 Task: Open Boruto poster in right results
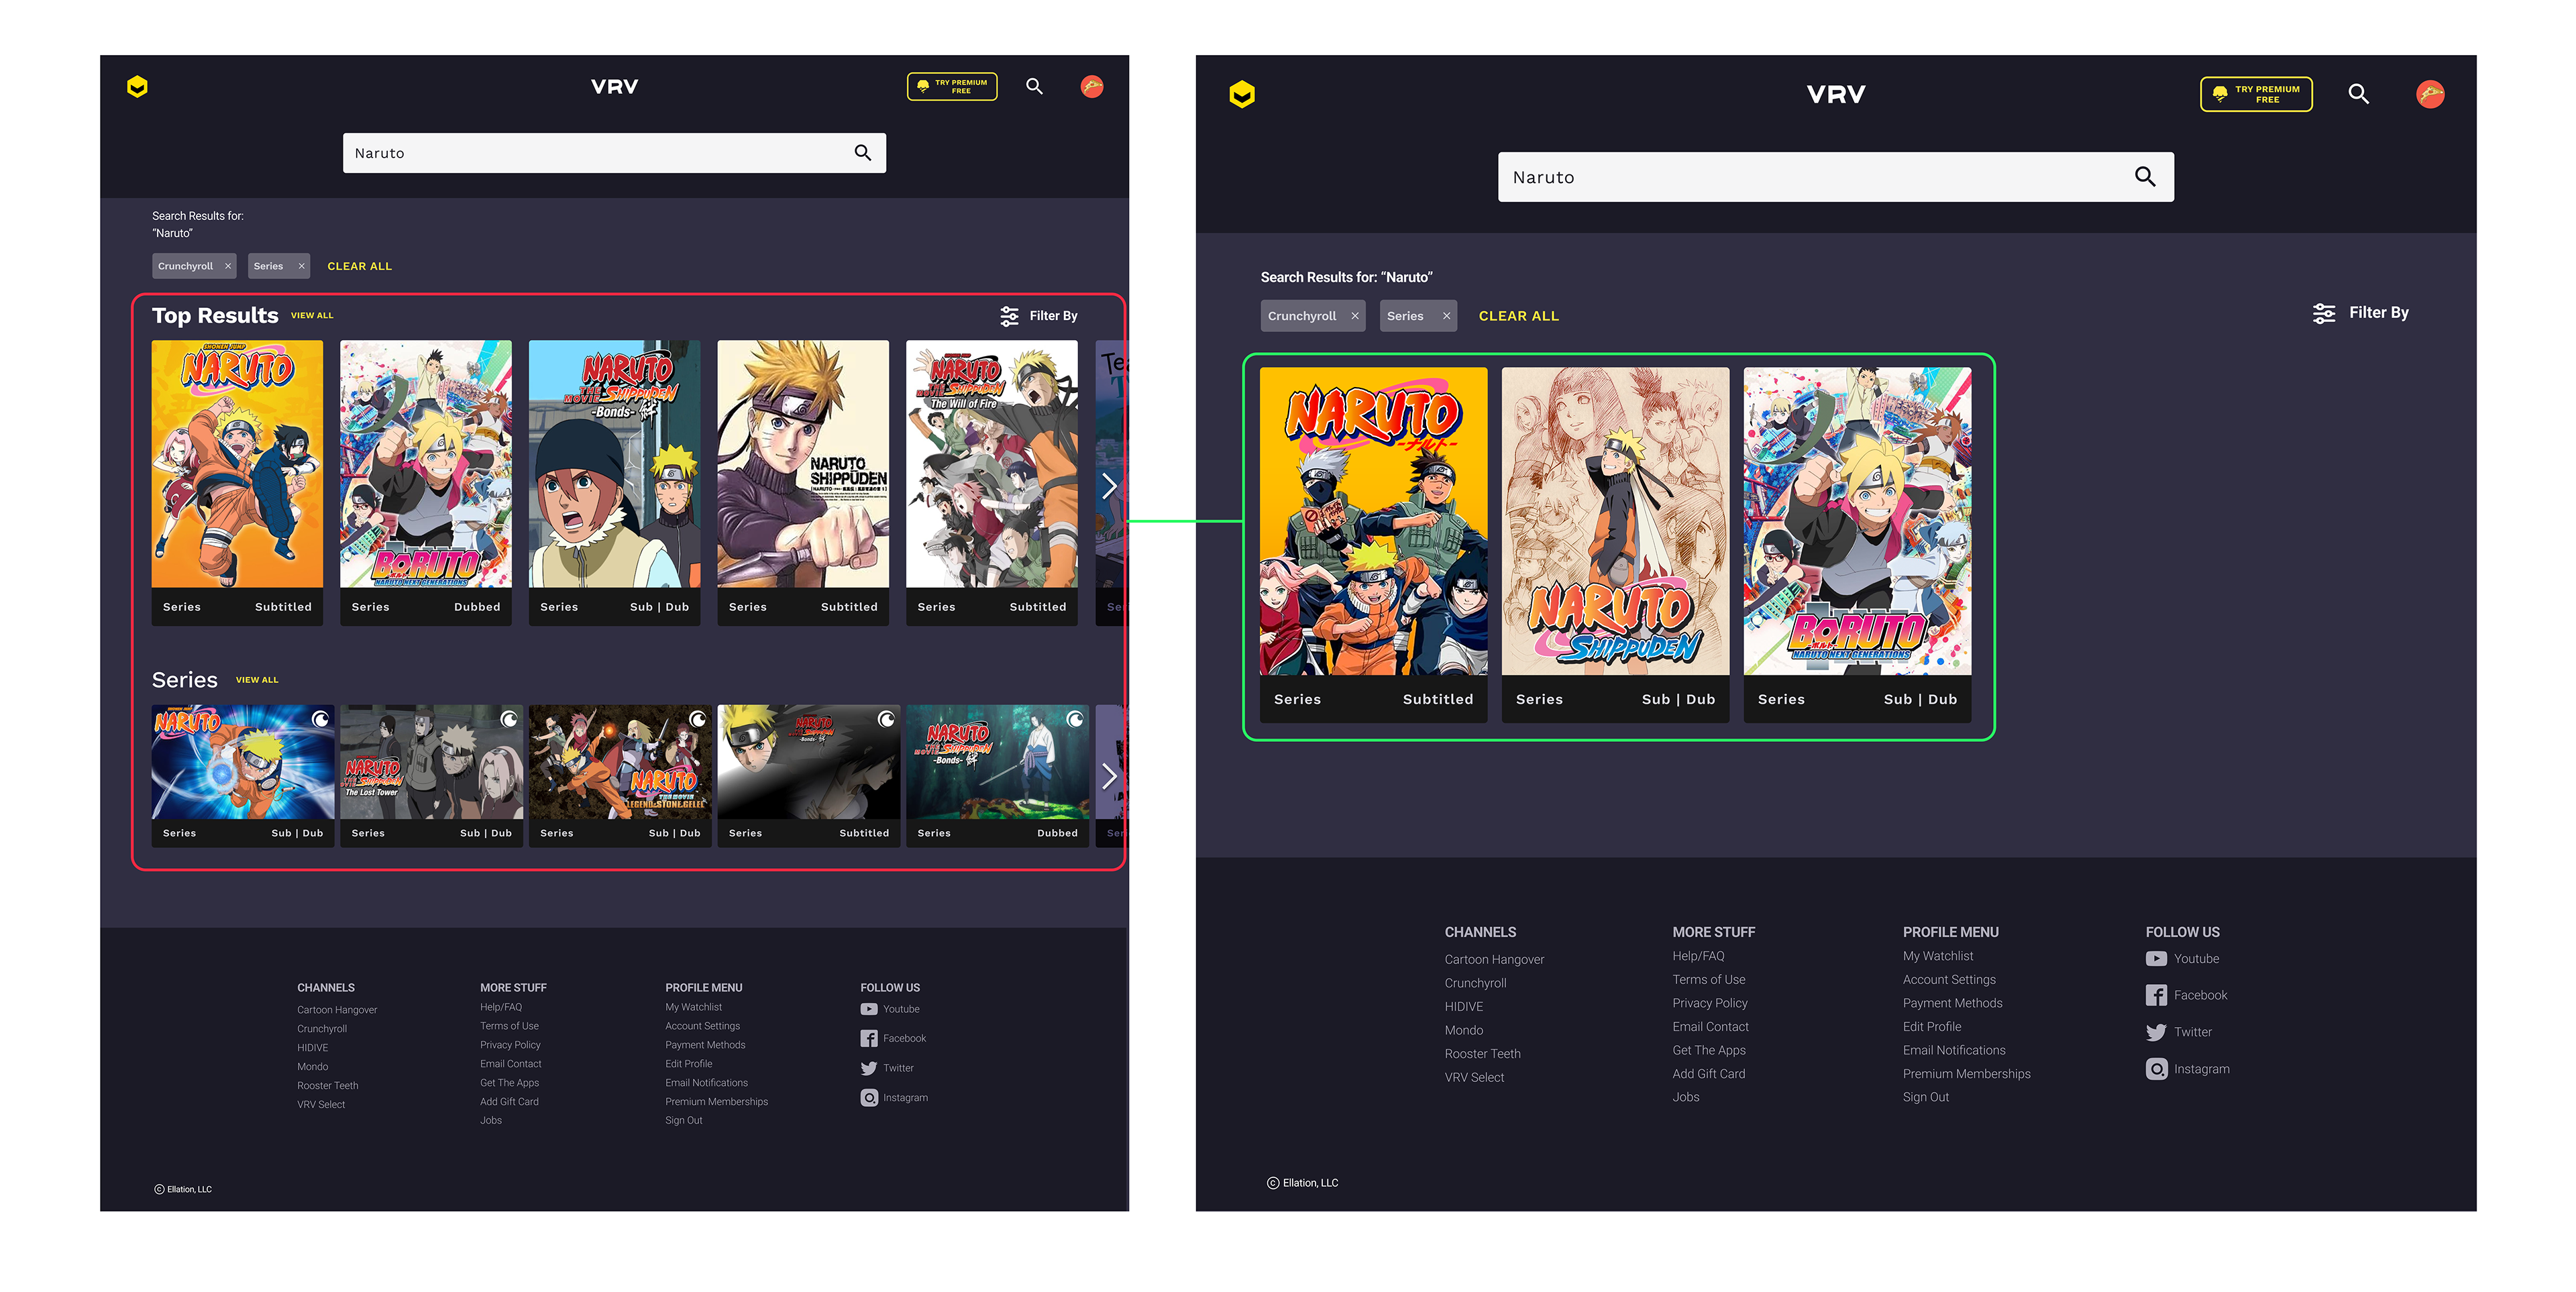click(x=1857, y=545)
